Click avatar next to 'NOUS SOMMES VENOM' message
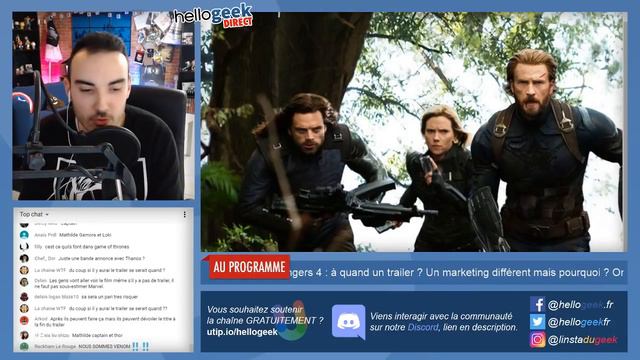 pos(24,347)
